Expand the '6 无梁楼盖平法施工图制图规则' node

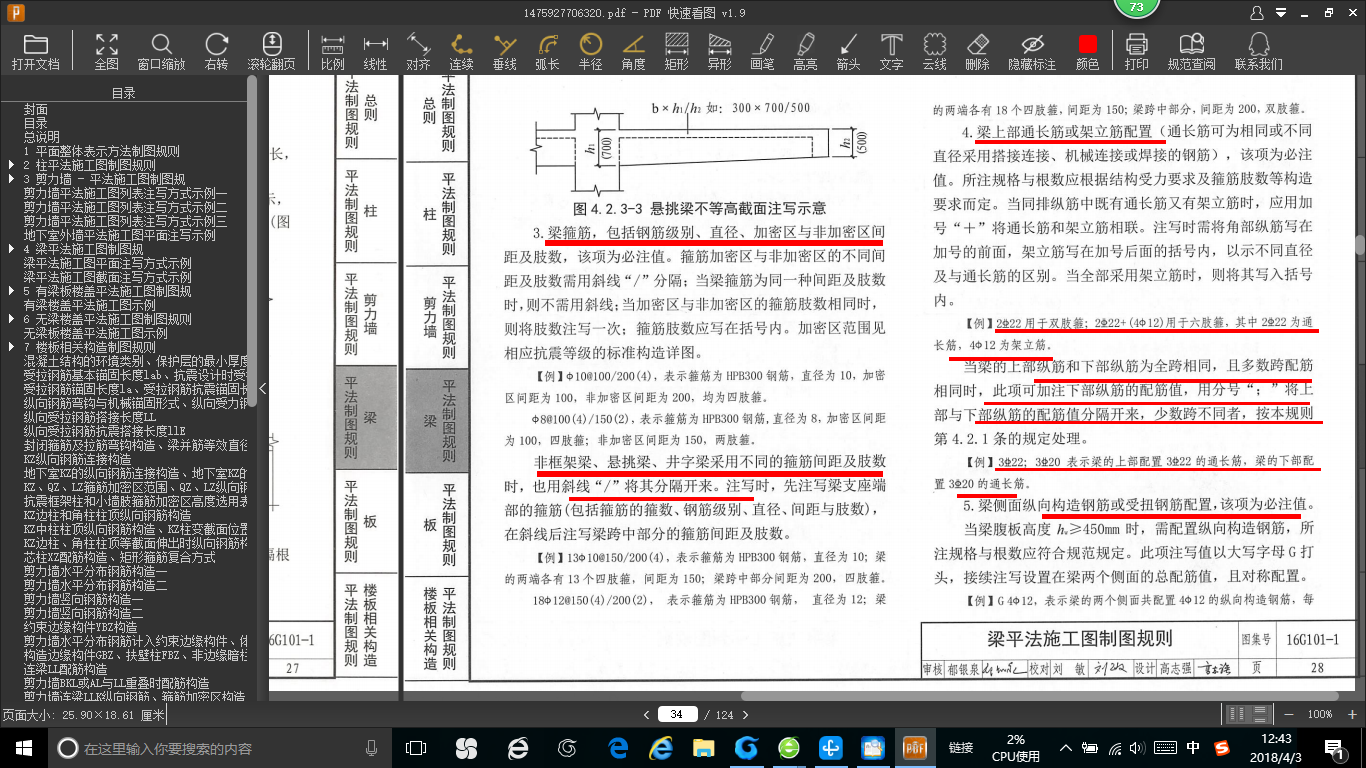11,319
